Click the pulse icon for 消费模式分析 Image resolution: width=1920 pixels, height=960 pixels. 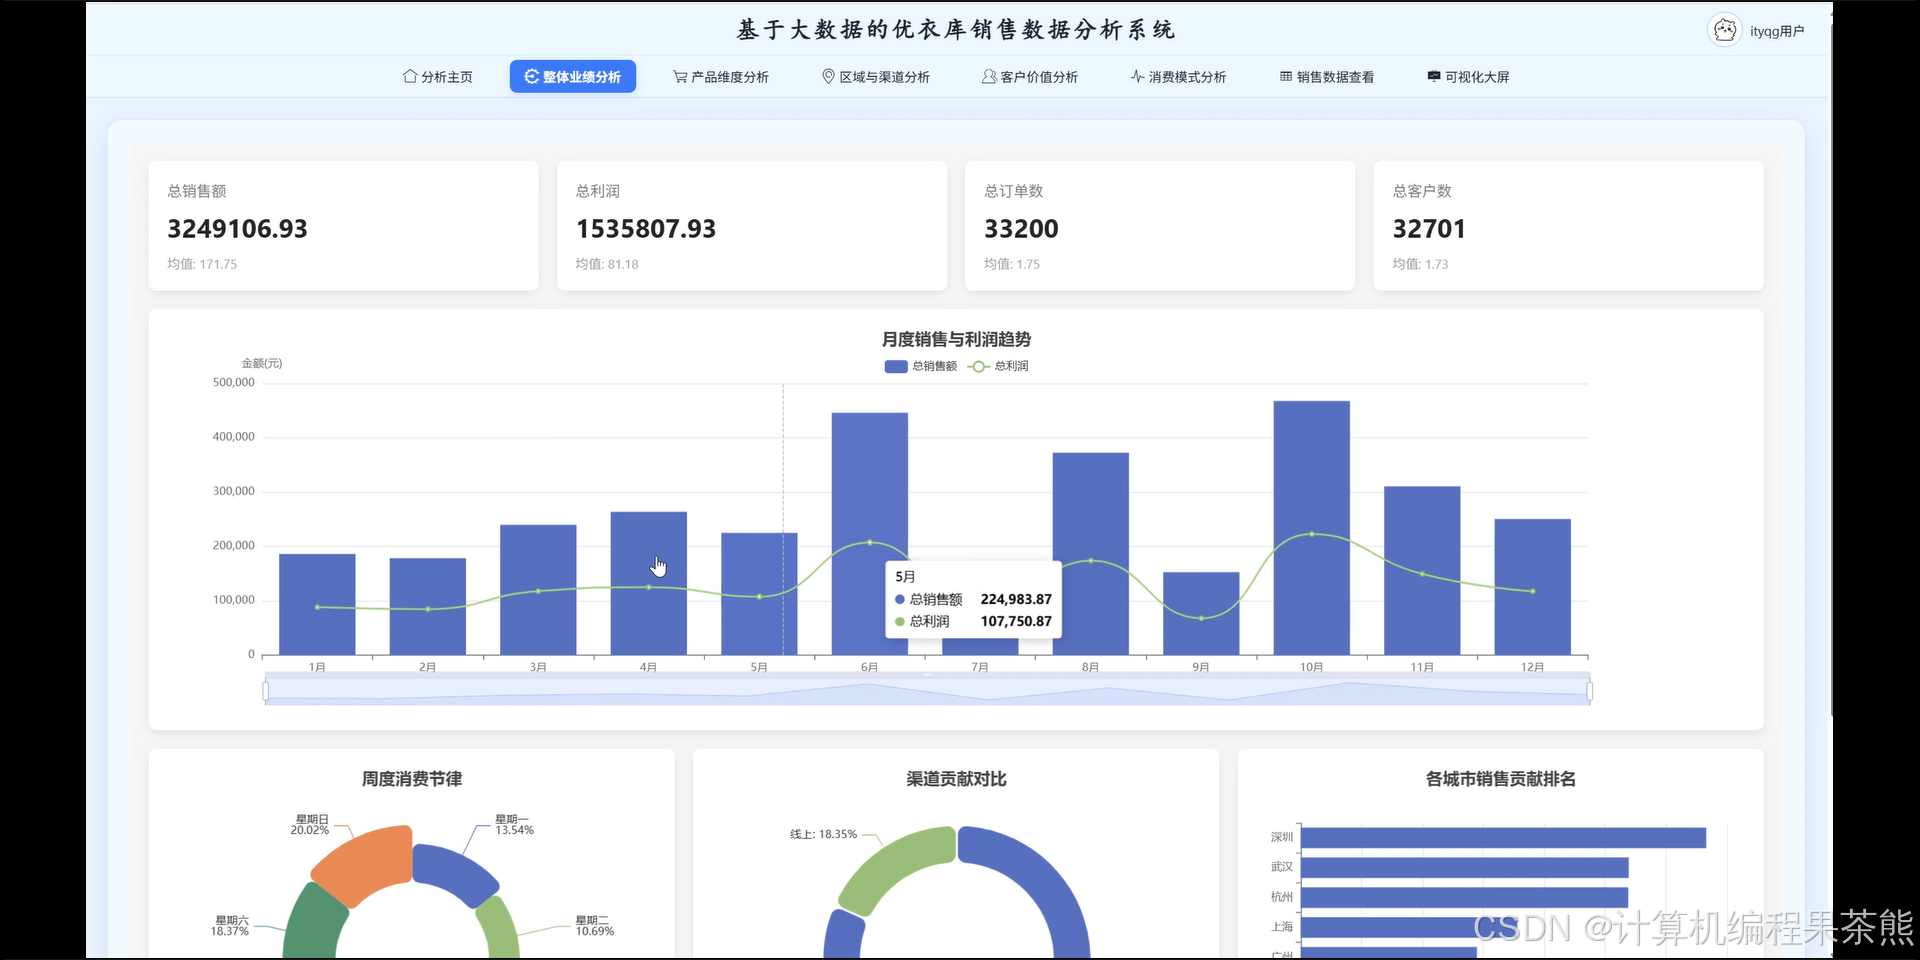tap(1137, 76)
